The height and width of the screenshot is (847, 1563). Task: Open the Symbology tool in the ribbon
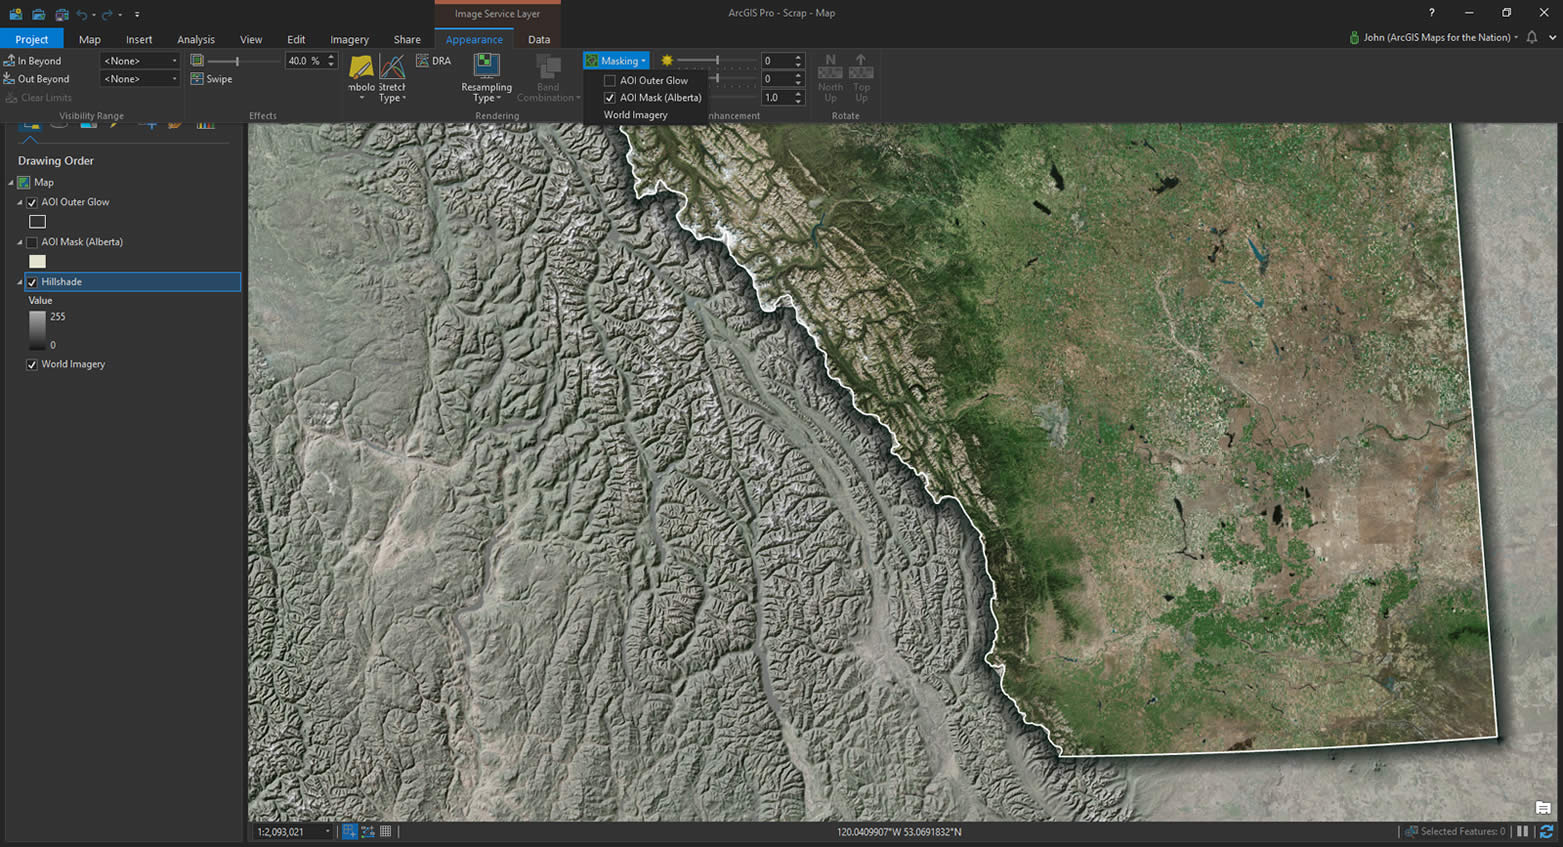(x=361, y=70)
